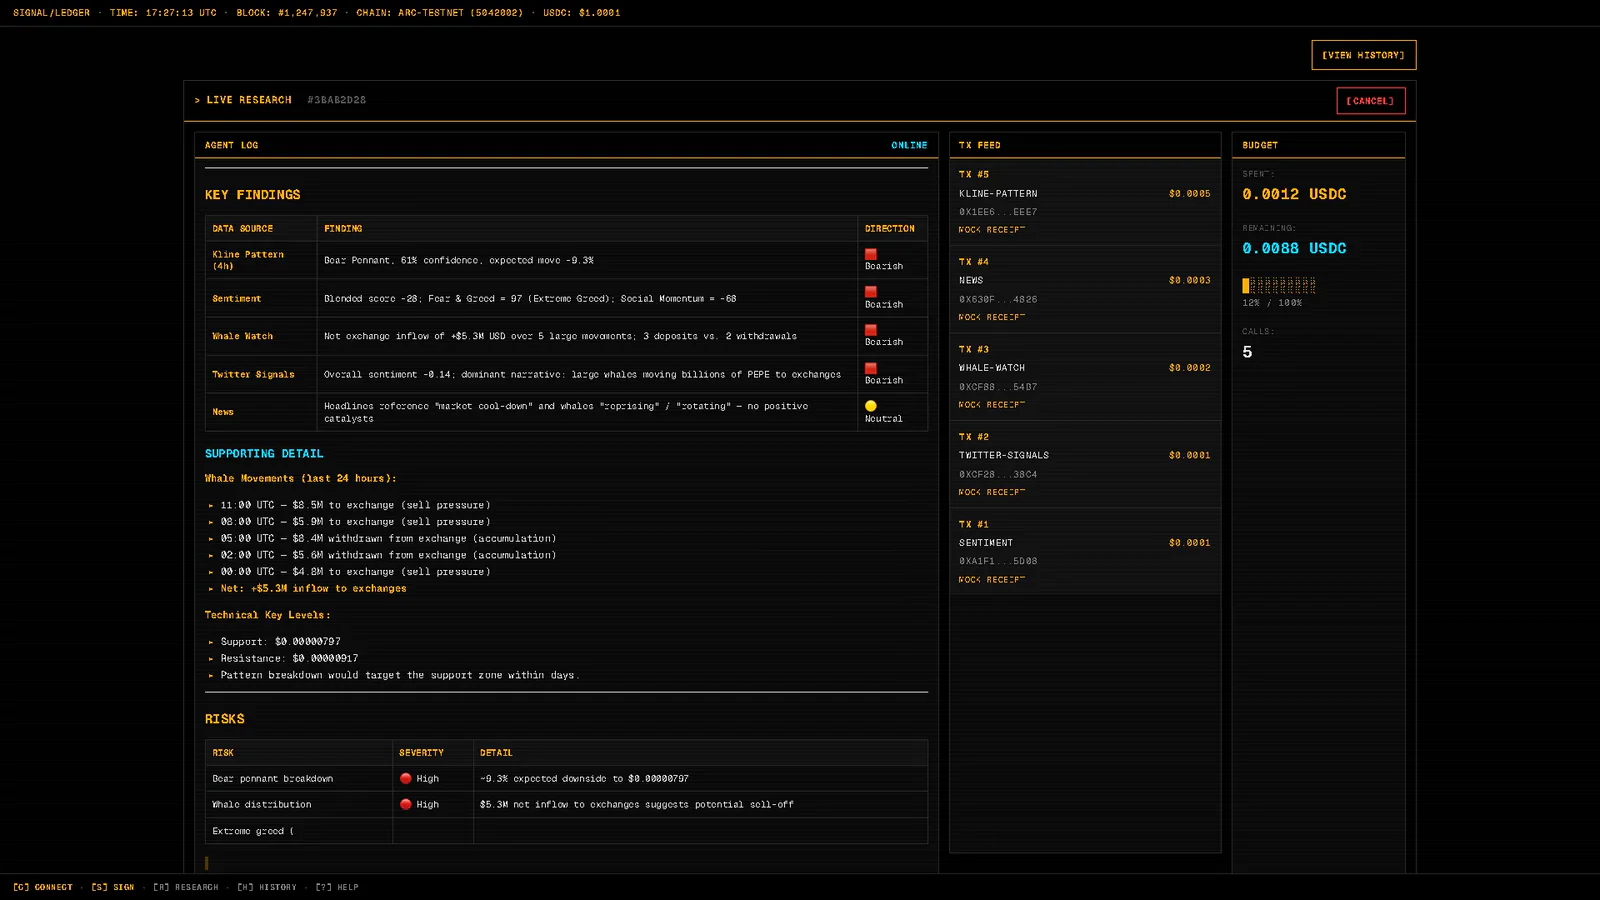Click the Supporting Detail heading

click(x=264, y=454)
